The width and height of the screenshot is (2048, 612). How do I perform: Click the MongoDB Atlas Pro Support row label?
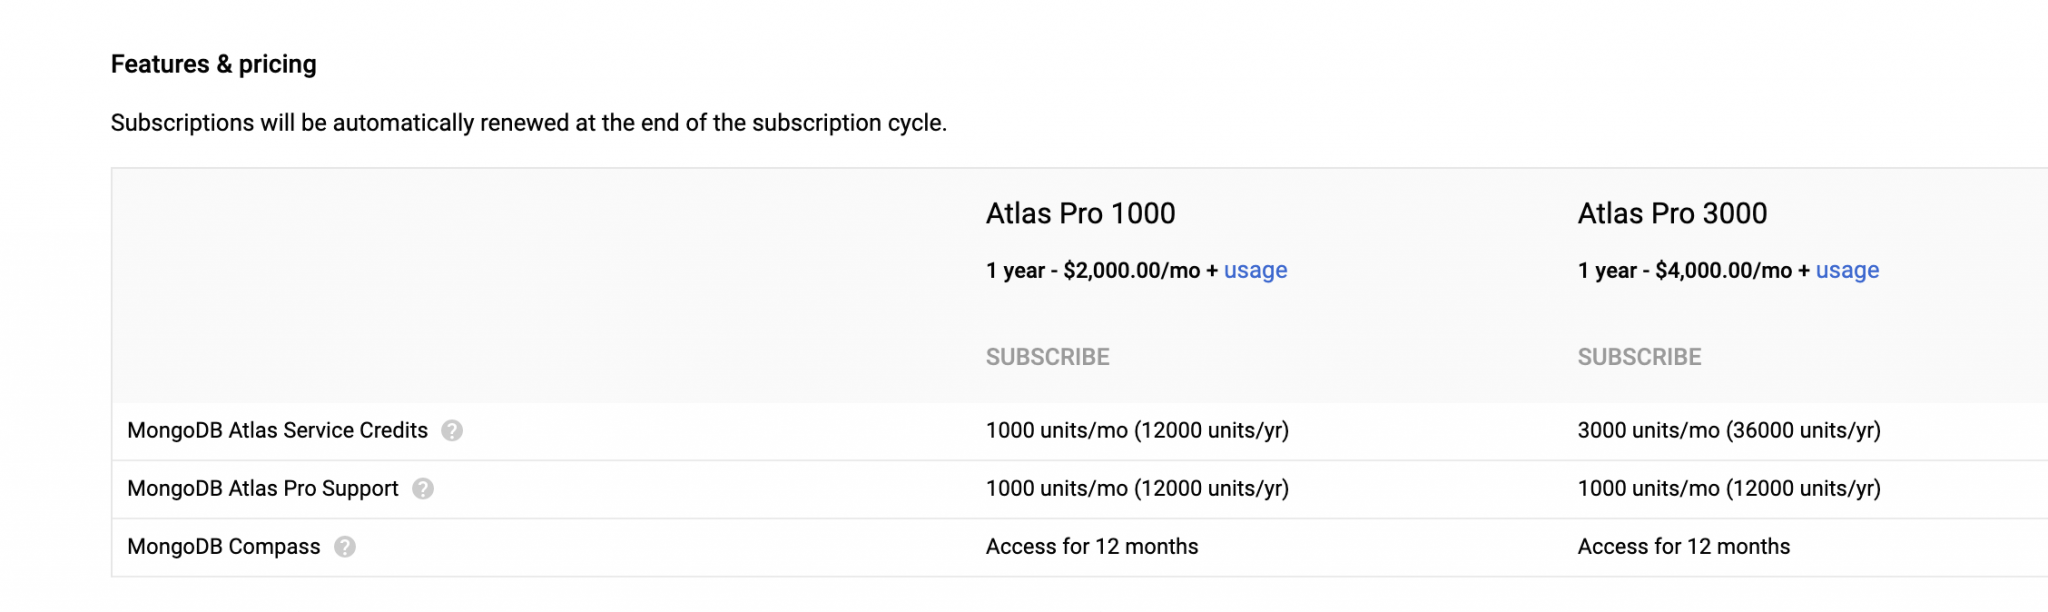[262, 488]
